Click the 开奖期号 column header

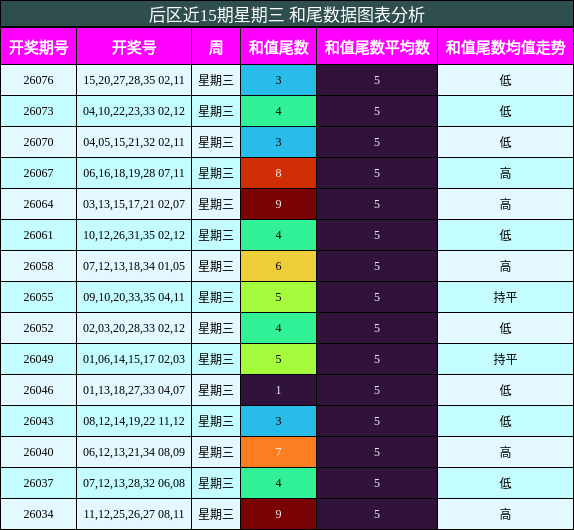(38, 47)
